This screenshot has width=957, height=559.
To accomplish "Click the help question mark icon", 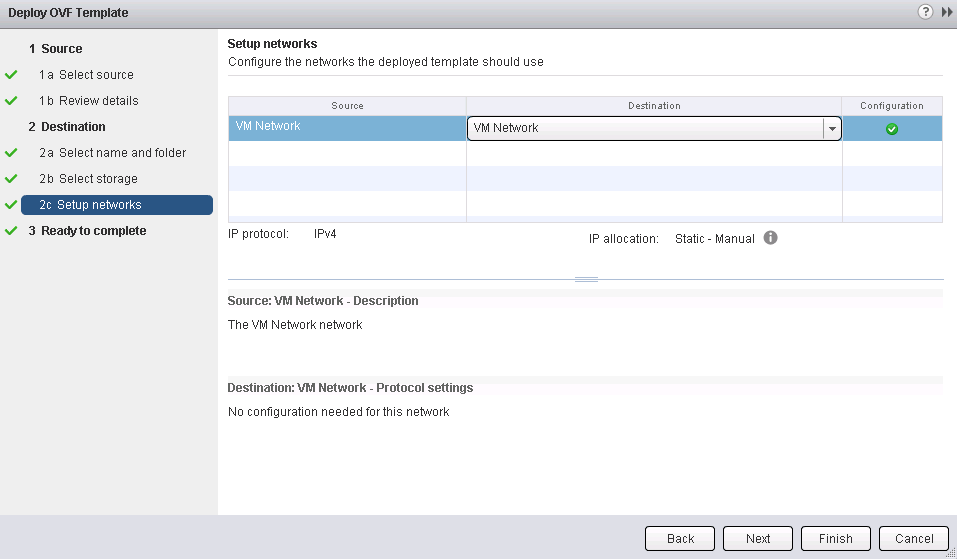I will [x=926, y=12].
